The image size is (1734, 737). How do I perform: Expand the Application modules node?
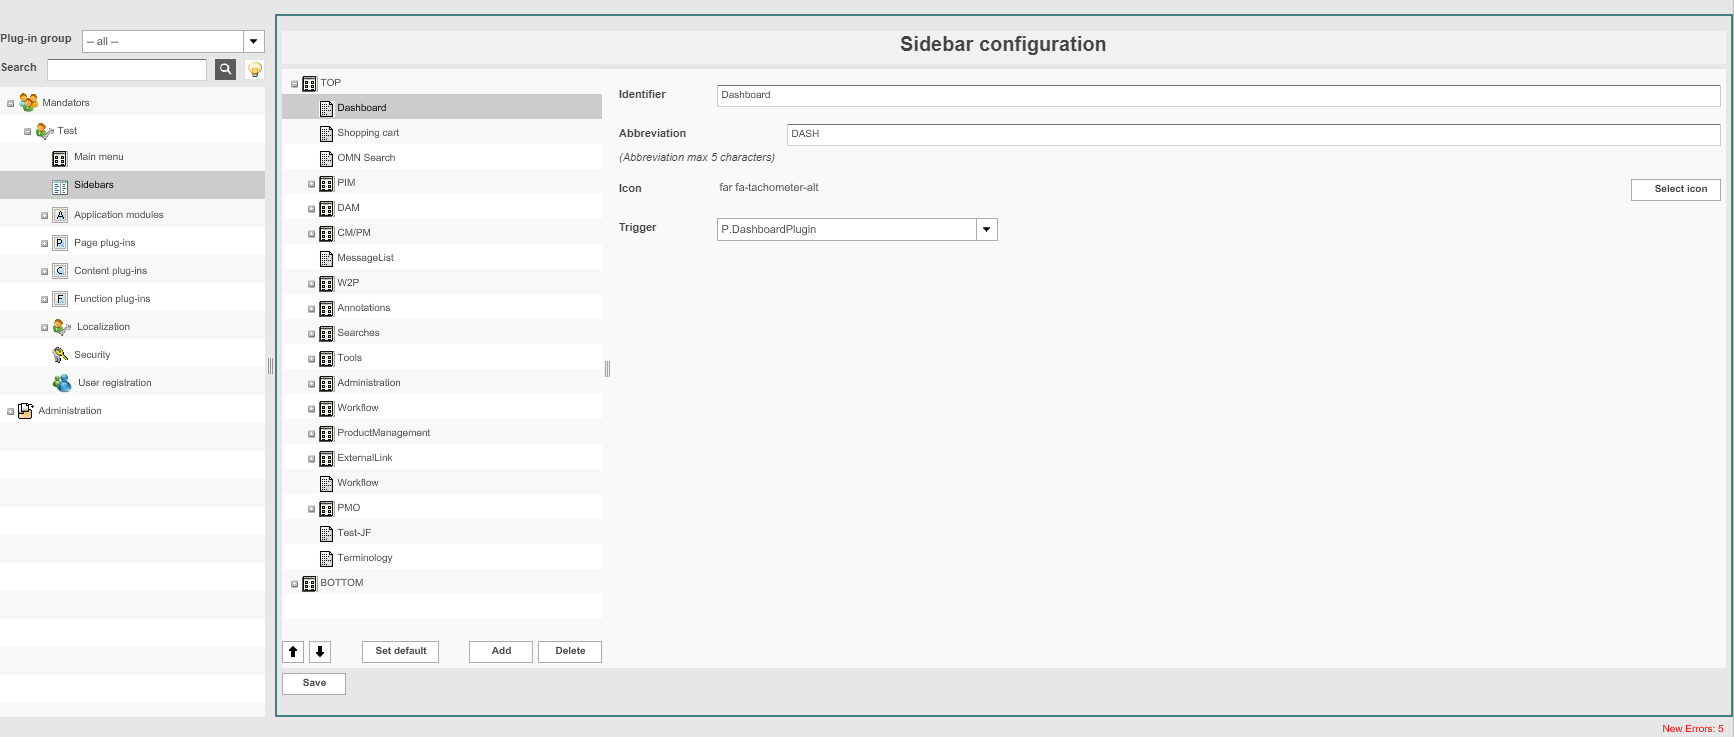(x=45, y=216)
